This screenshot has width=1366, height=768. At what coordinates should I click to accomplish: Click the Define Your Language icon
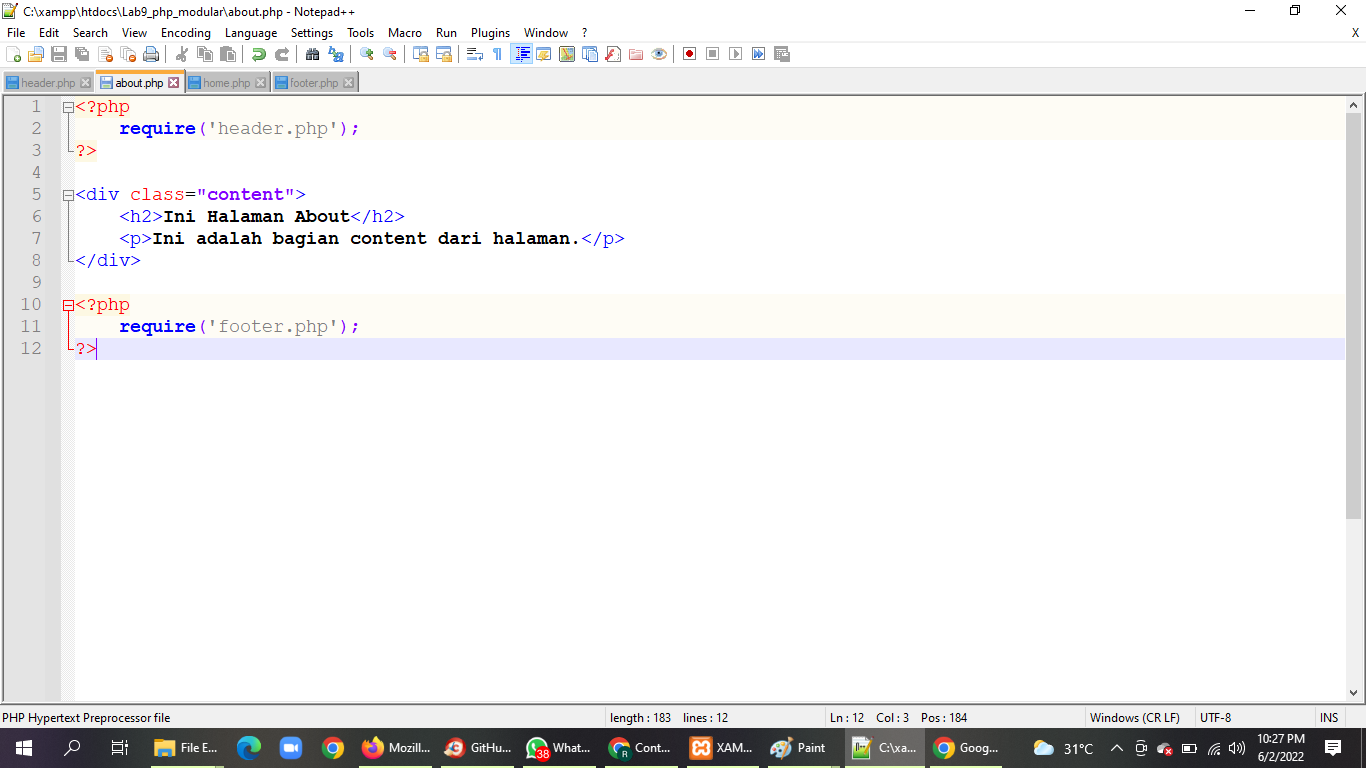(544, 54)
